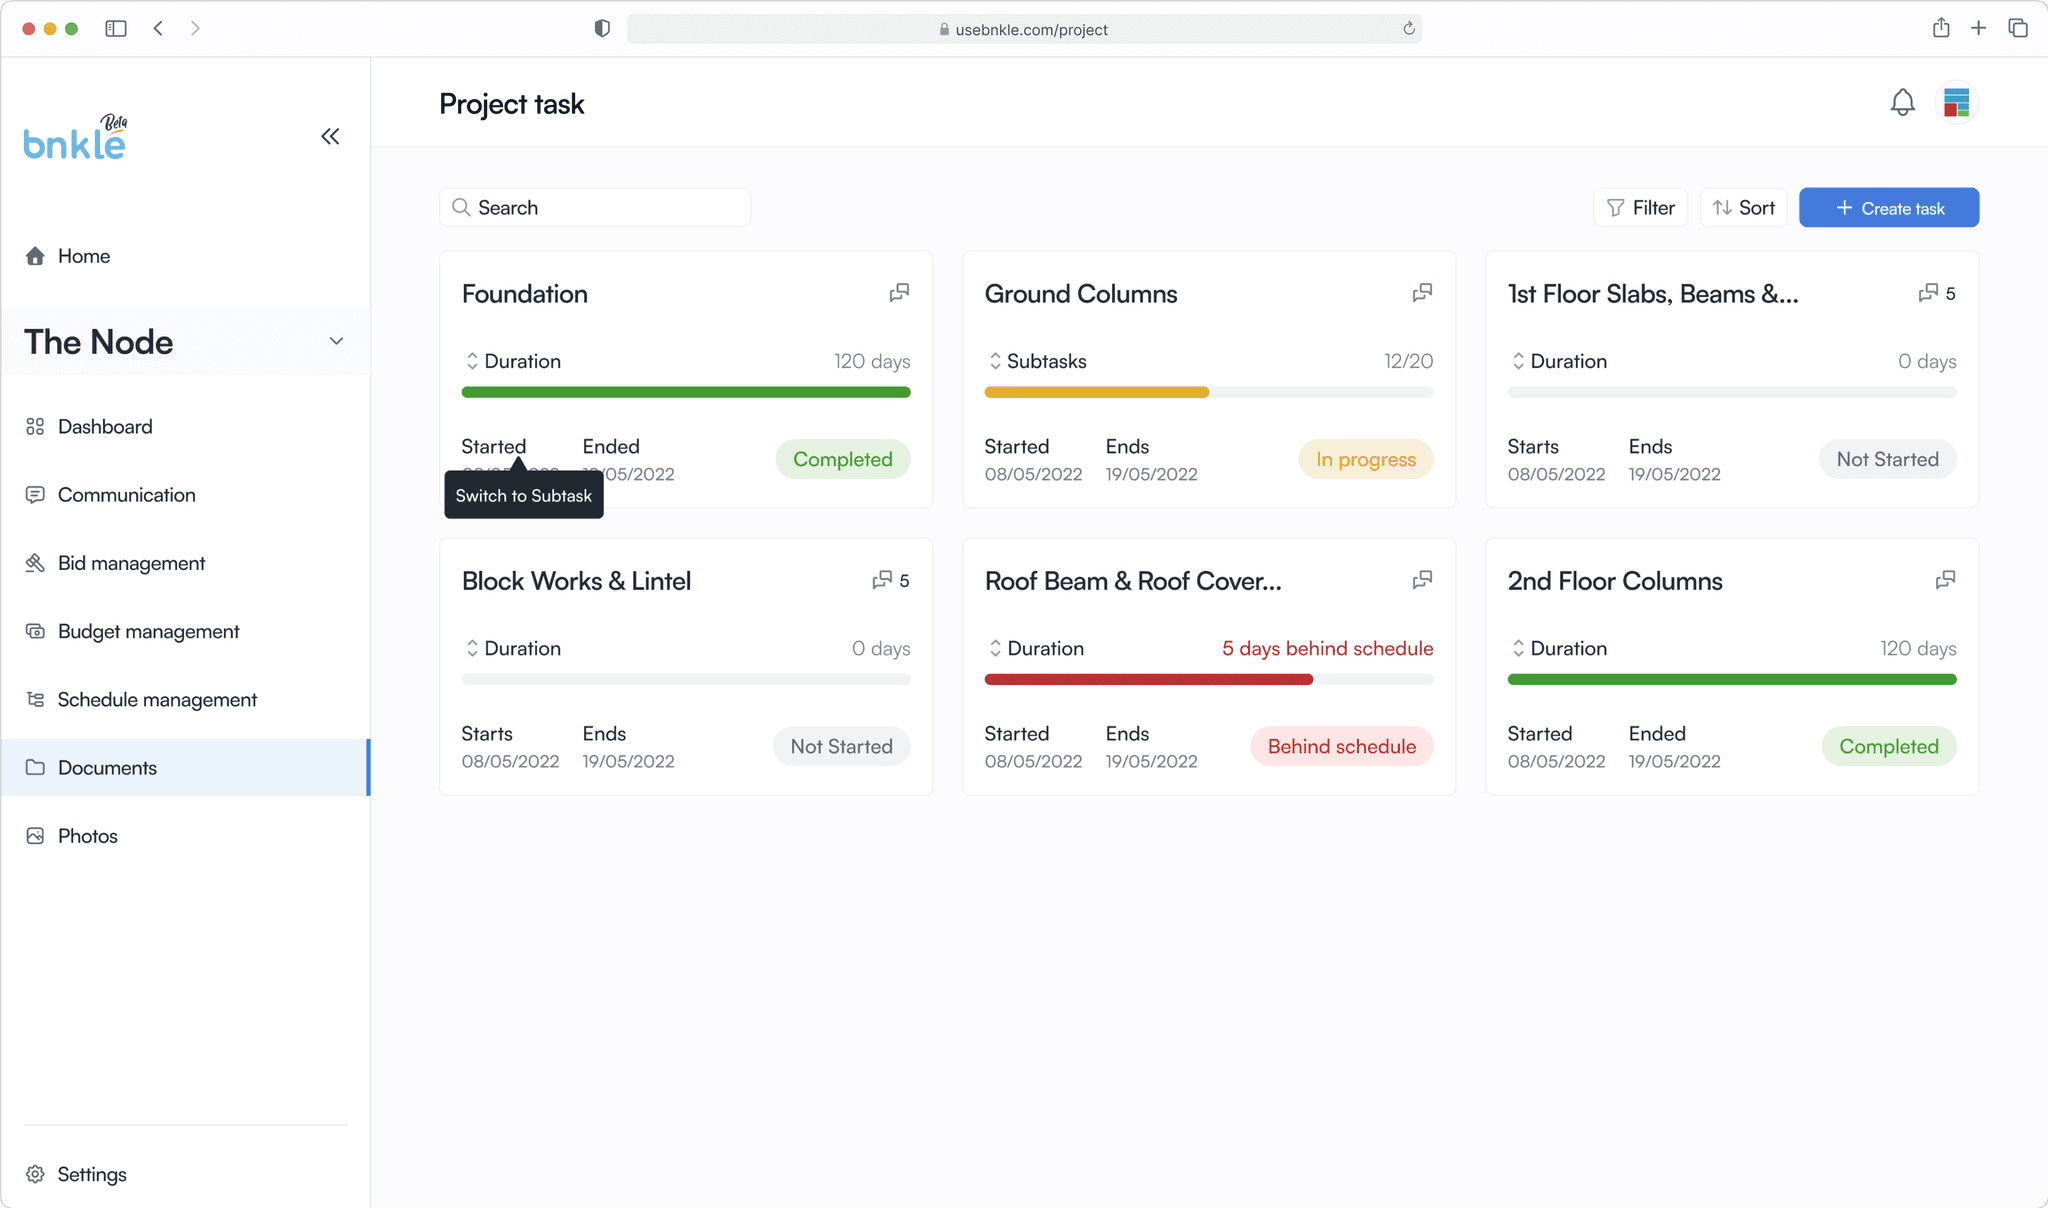2048x1208 pixels.
Task: Click the Foundation green progress bar
Action: click(x=686, y=392)
